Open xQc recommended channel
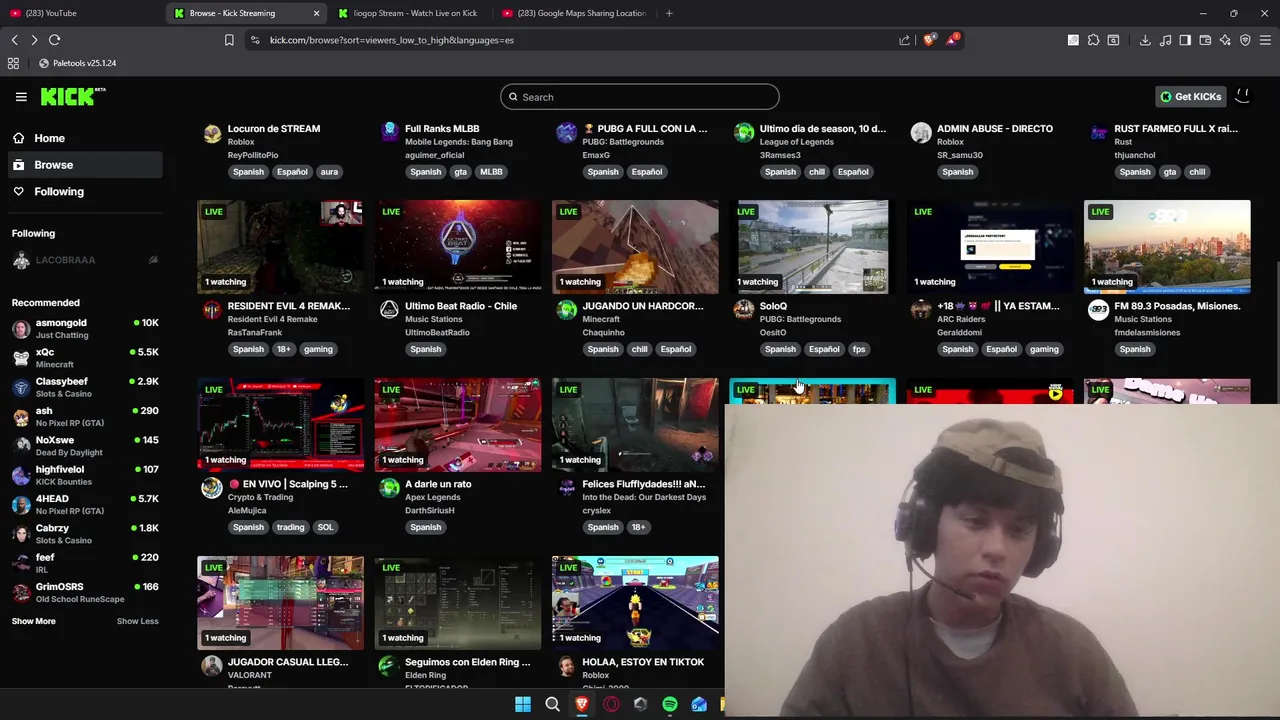Viewport: 1280px width, 720px height. pyautogui.click(x=84, y=358)
